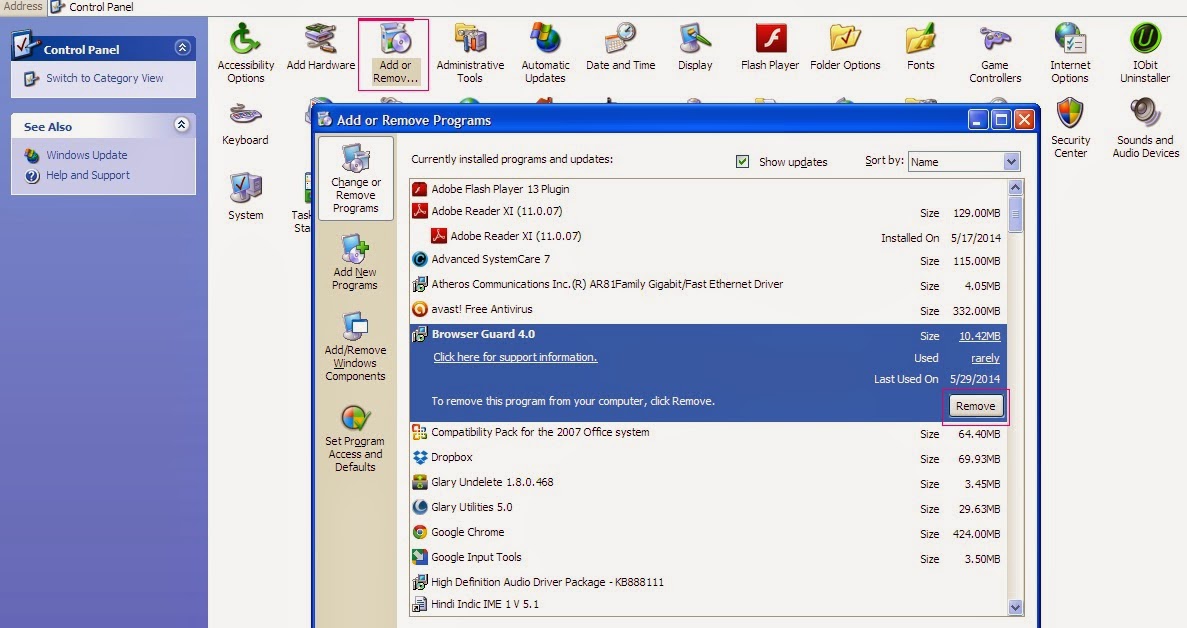This screenshot has width=1187, height=628.
Task: Select Google Input Tools entry
Action: (709, 558)
